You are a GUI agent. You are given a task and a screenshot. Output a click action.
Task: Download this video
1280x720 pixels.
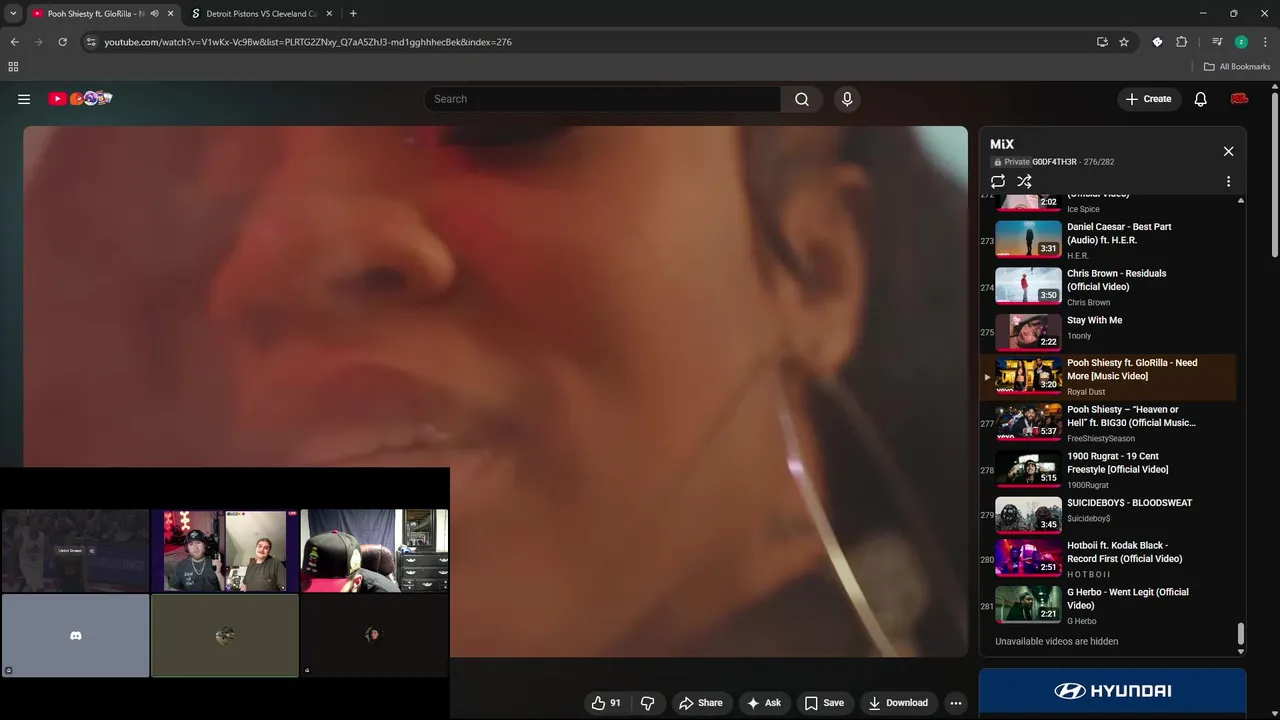point(898,703)
